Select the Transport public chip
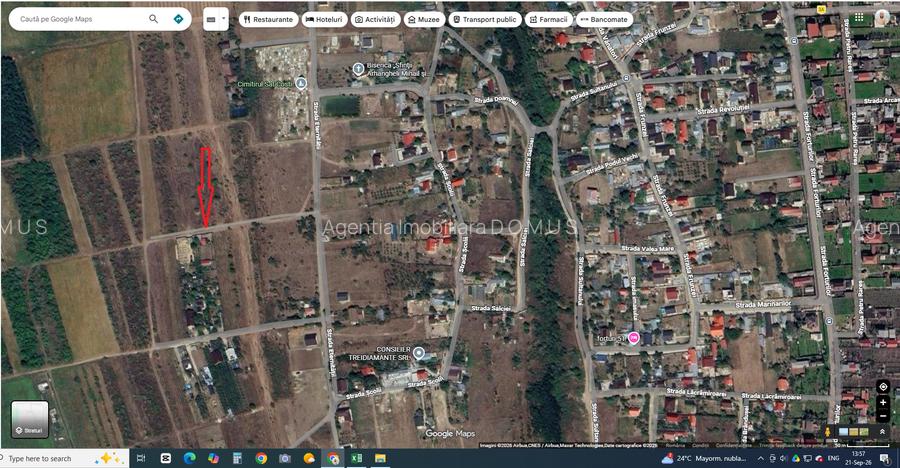Screen dimensions: 900x468 pyautogui.click(x=485, y=20)
